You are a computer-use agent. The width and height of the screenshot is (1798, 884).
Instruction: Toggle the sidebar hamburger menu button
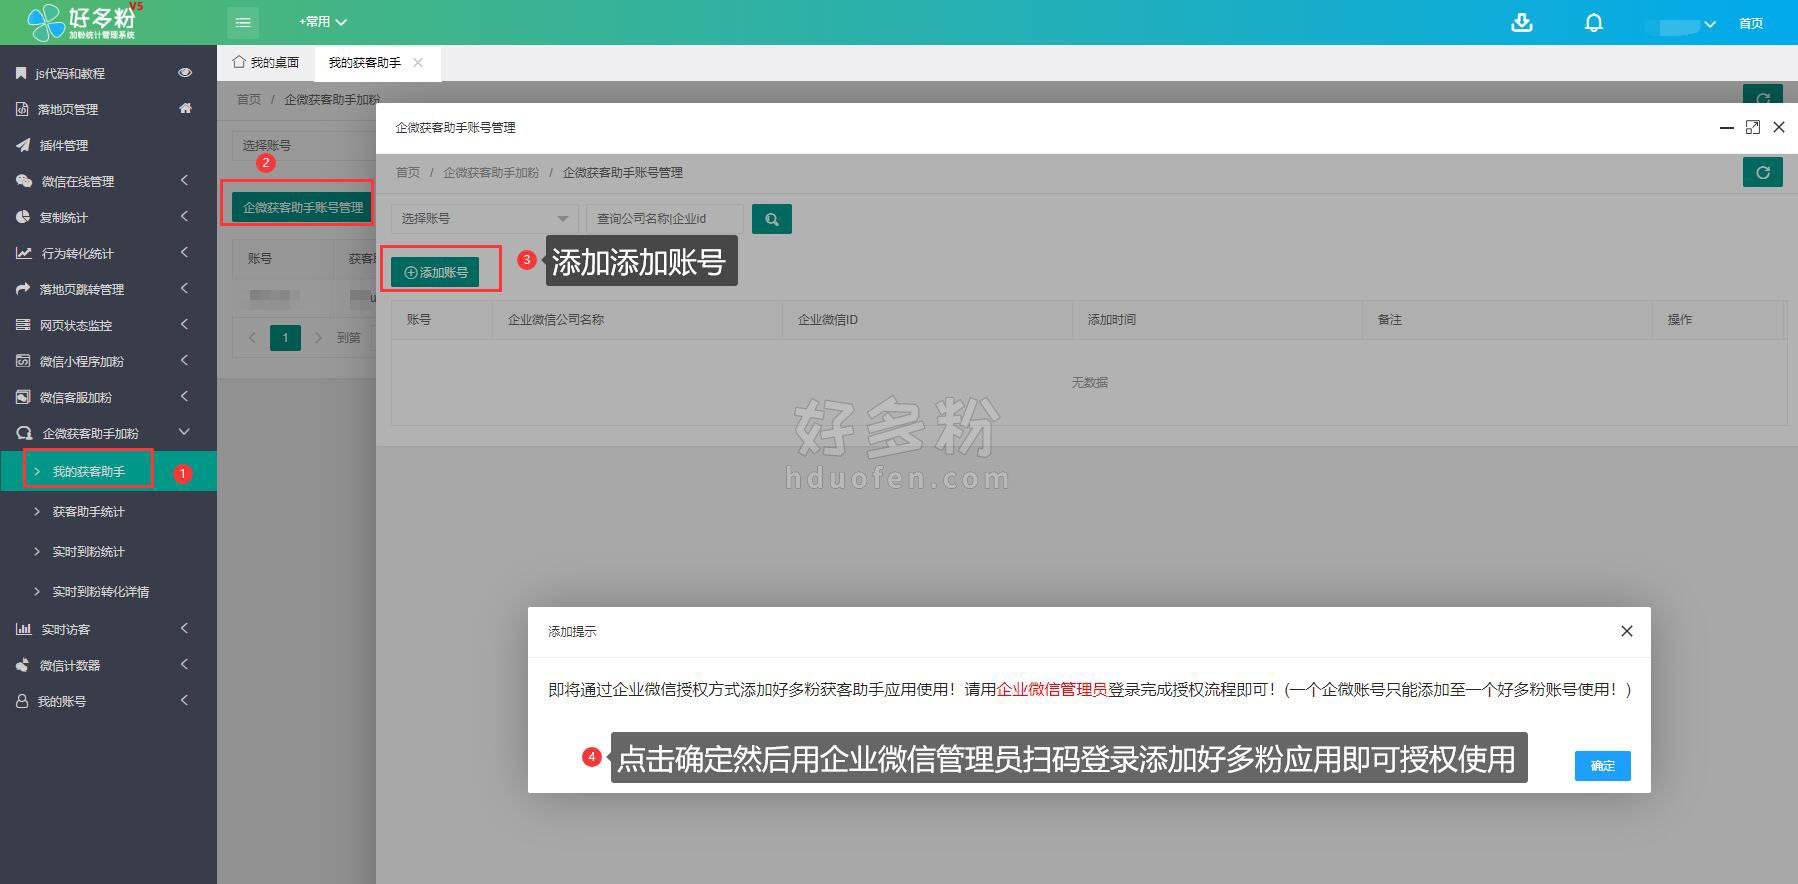click(x=243, y=22)
